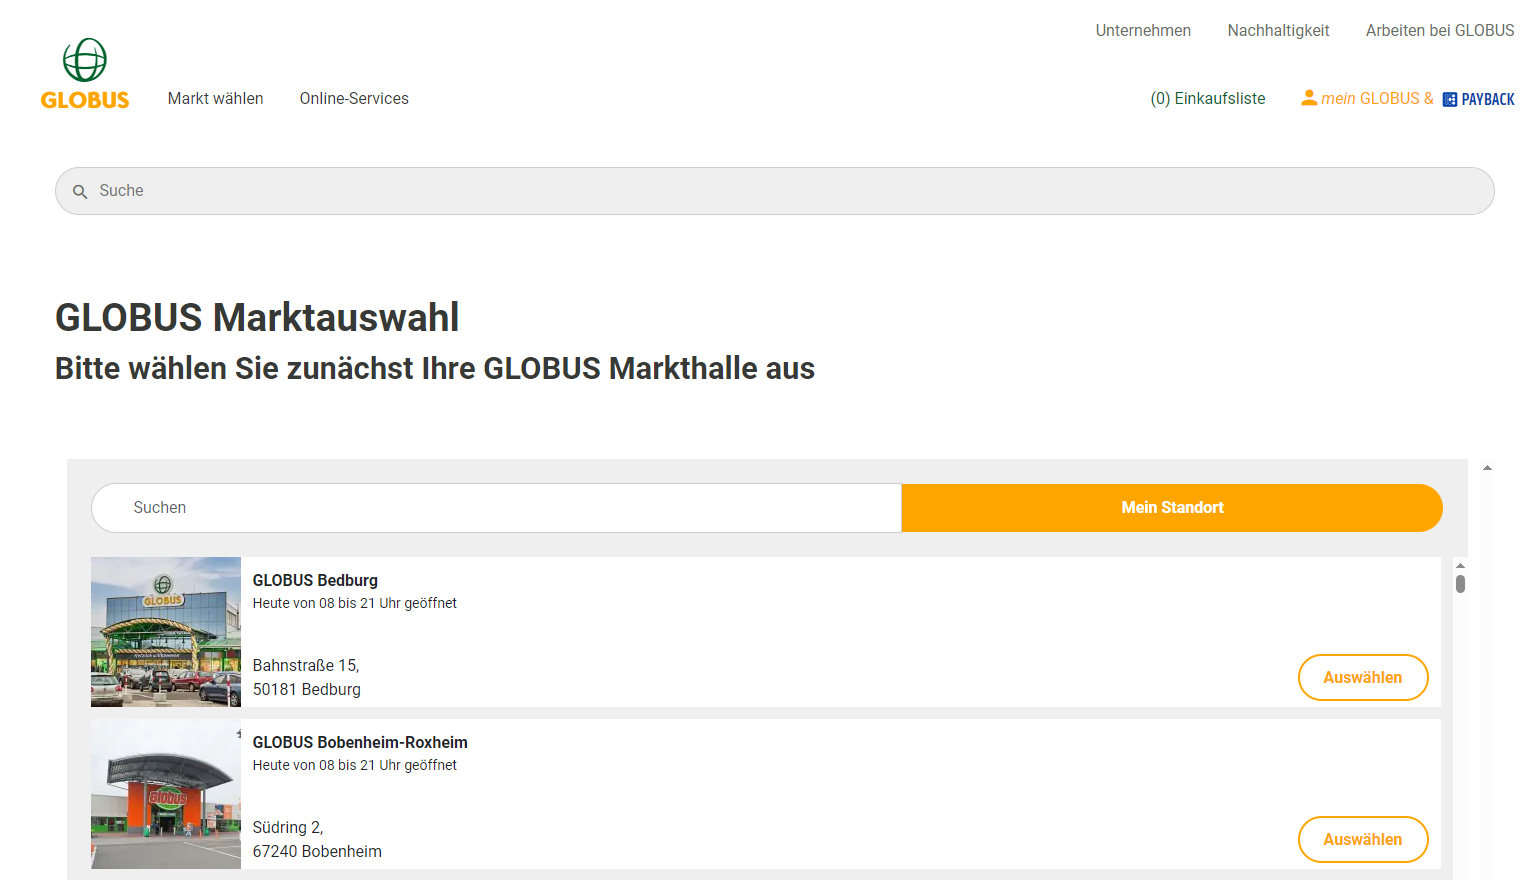Open the Nachhaltigkeit link
The width and height of the screenshot is (1525, 880).
tap(1278, 30)
